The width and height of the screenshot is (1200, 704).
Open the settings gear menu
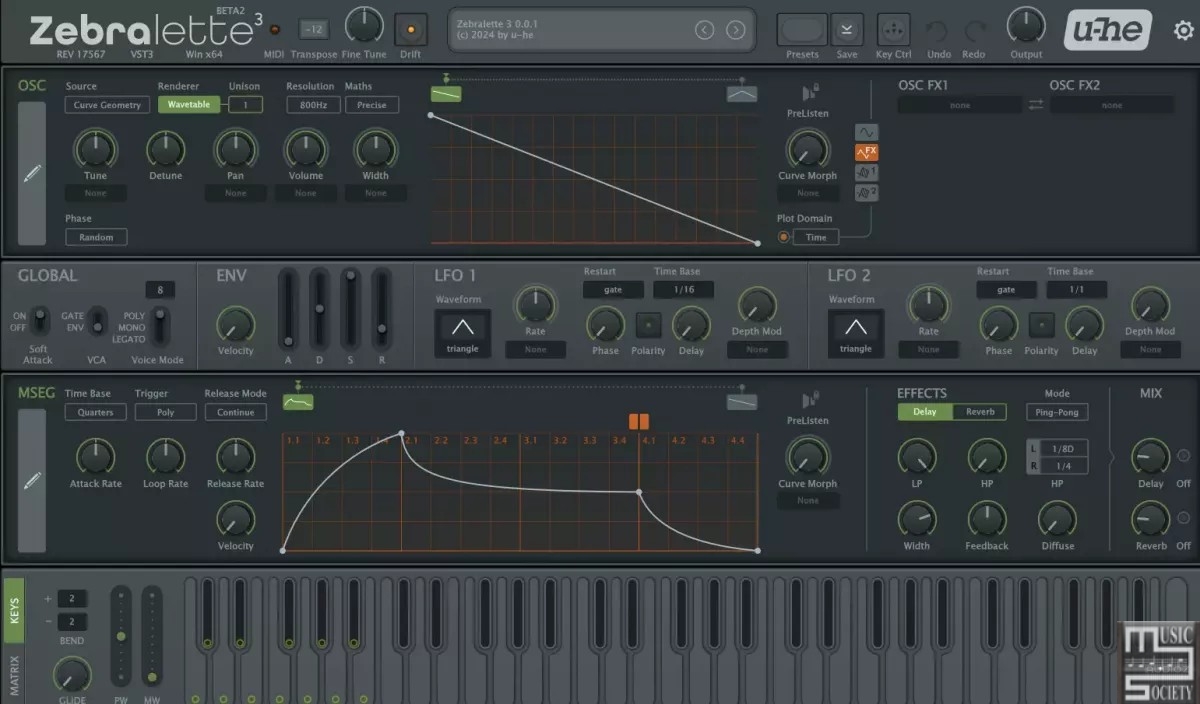pos(1184,30)
